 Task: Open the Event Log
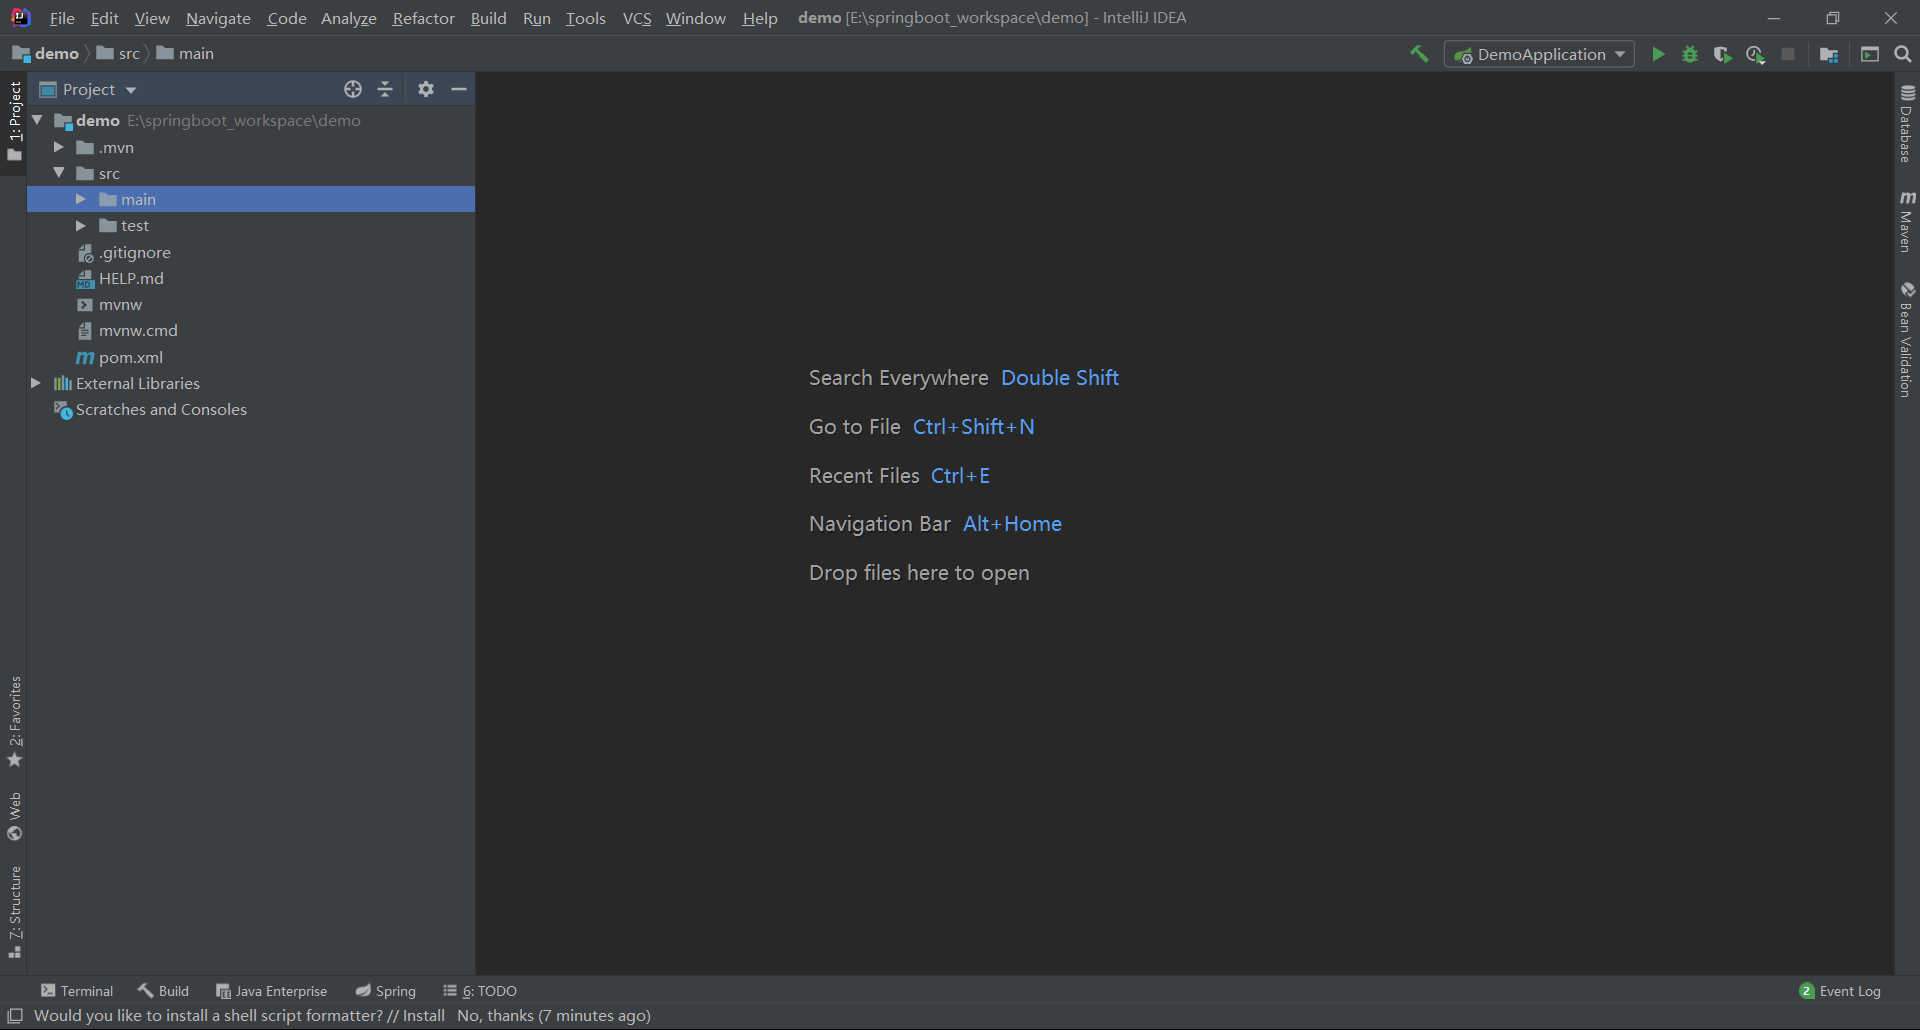tap(1840, 991)
